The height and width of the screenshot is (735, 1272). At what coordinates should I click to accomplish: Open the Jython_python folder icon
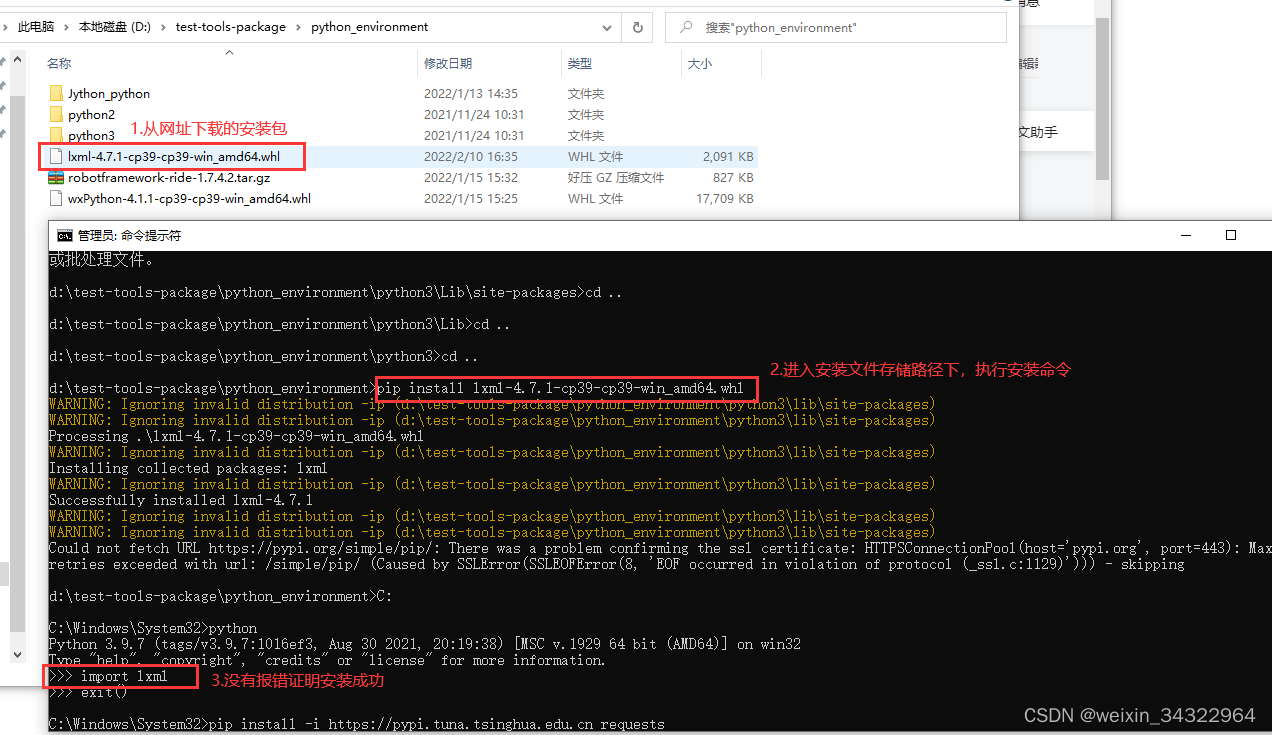(x=56, y=94)
